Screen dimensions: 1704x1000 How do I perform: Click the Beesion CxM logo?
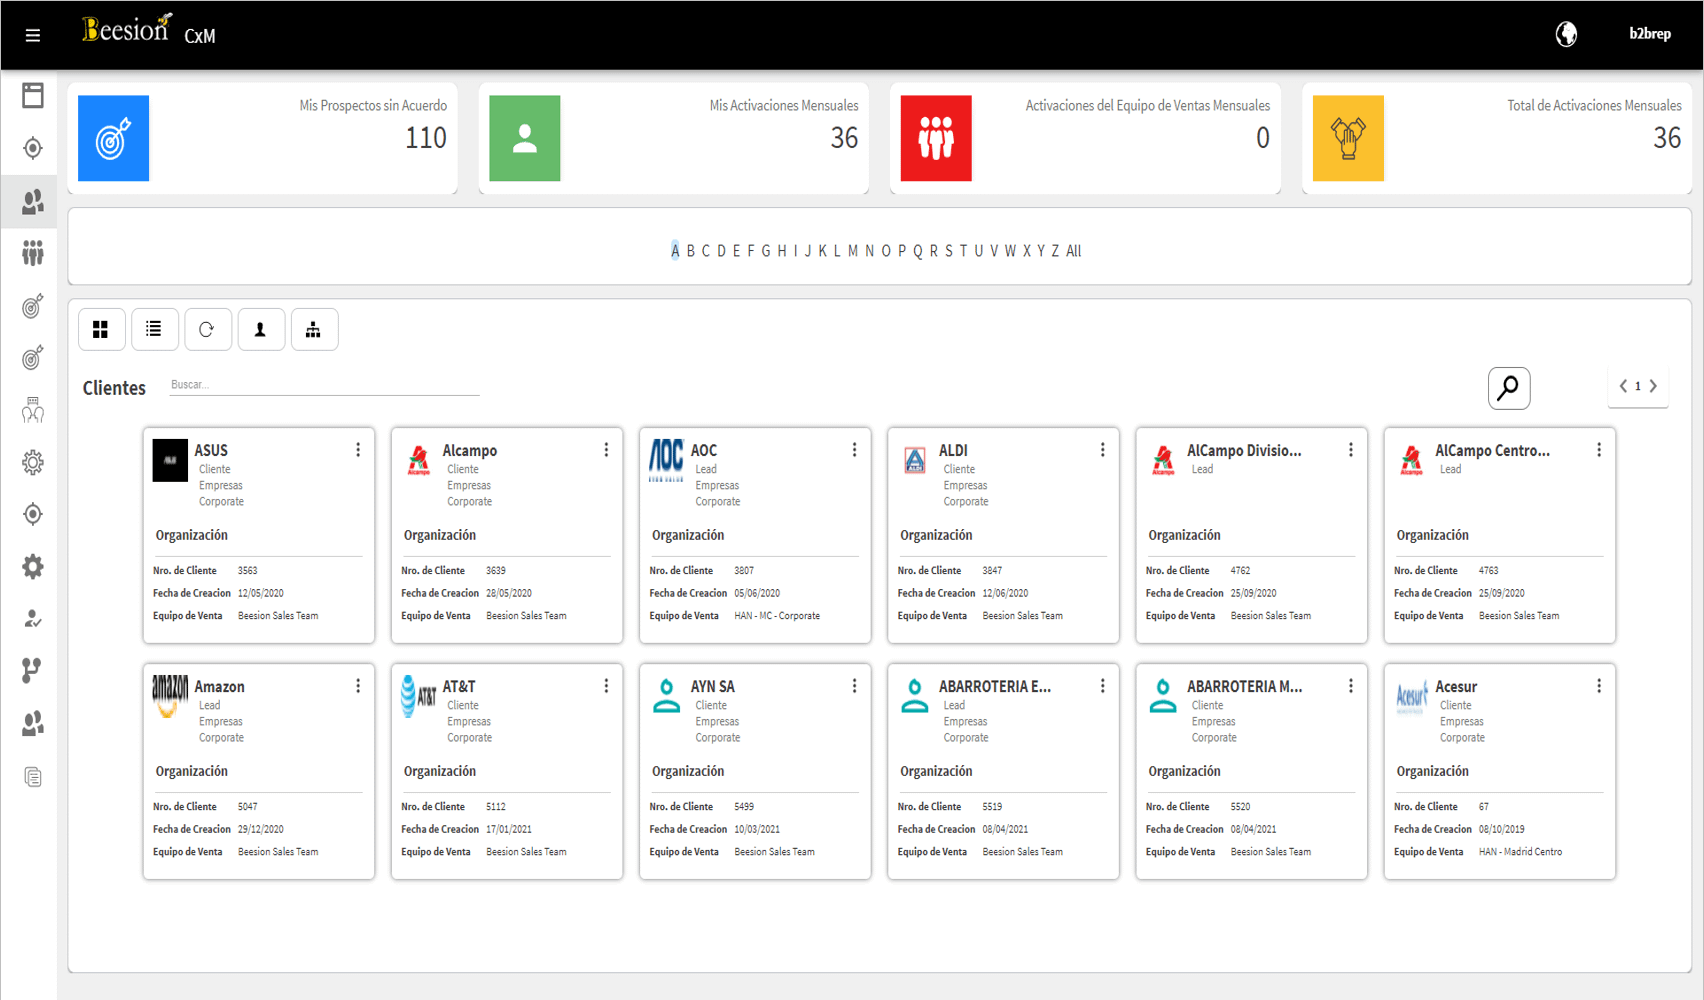148,30
